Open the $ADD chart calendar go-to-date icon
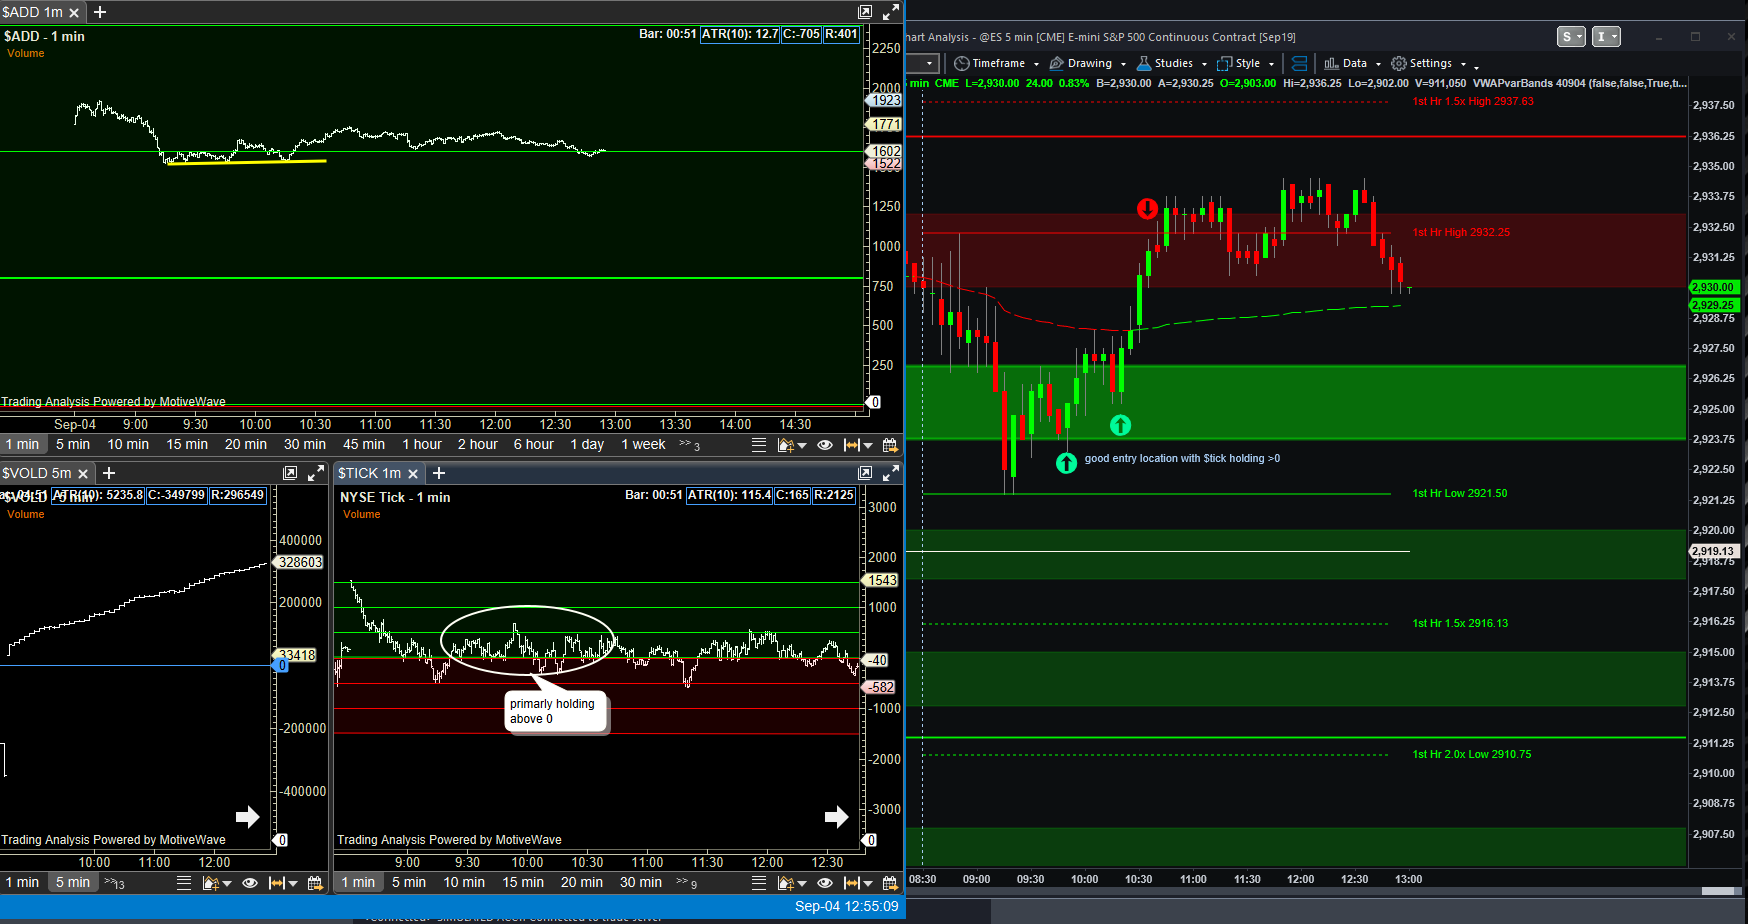This screenshot has width=1748, height=924. (x=890, y=445)
